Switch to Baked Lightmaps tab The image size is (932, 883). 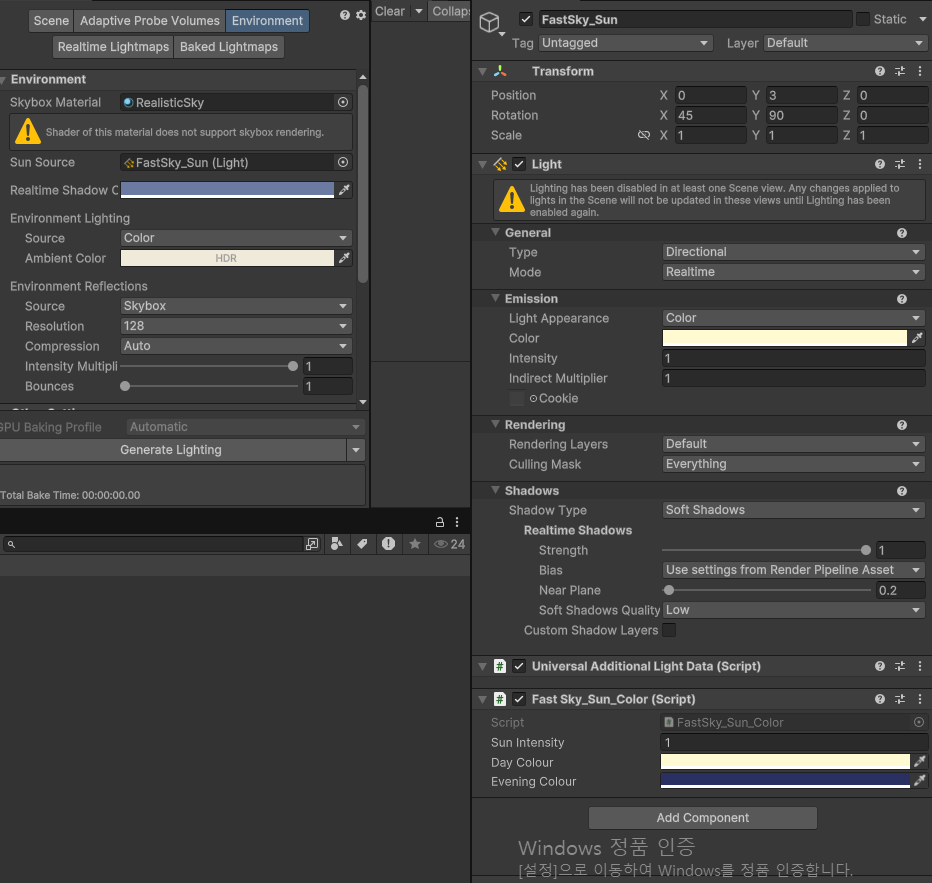229,47
